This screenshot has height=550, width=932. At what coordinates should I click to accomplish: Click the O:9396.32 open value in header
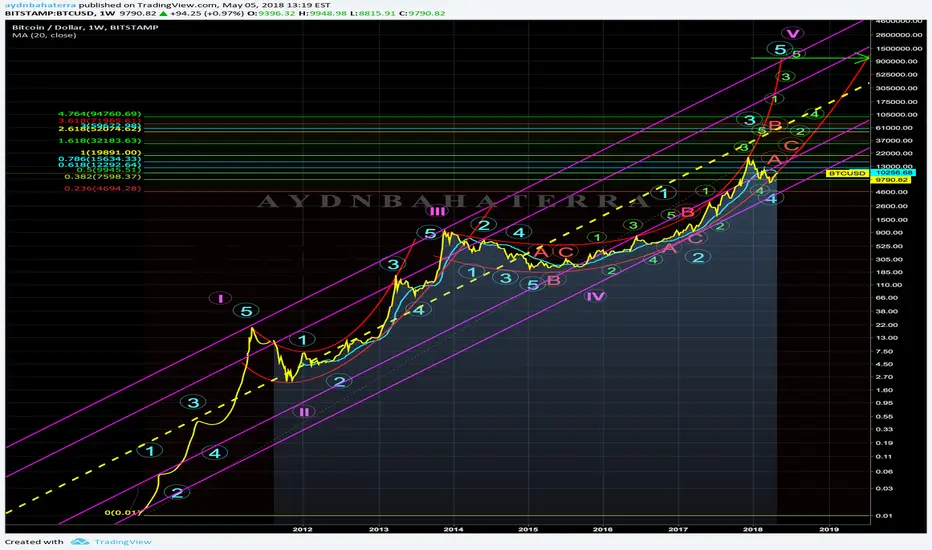273,13
